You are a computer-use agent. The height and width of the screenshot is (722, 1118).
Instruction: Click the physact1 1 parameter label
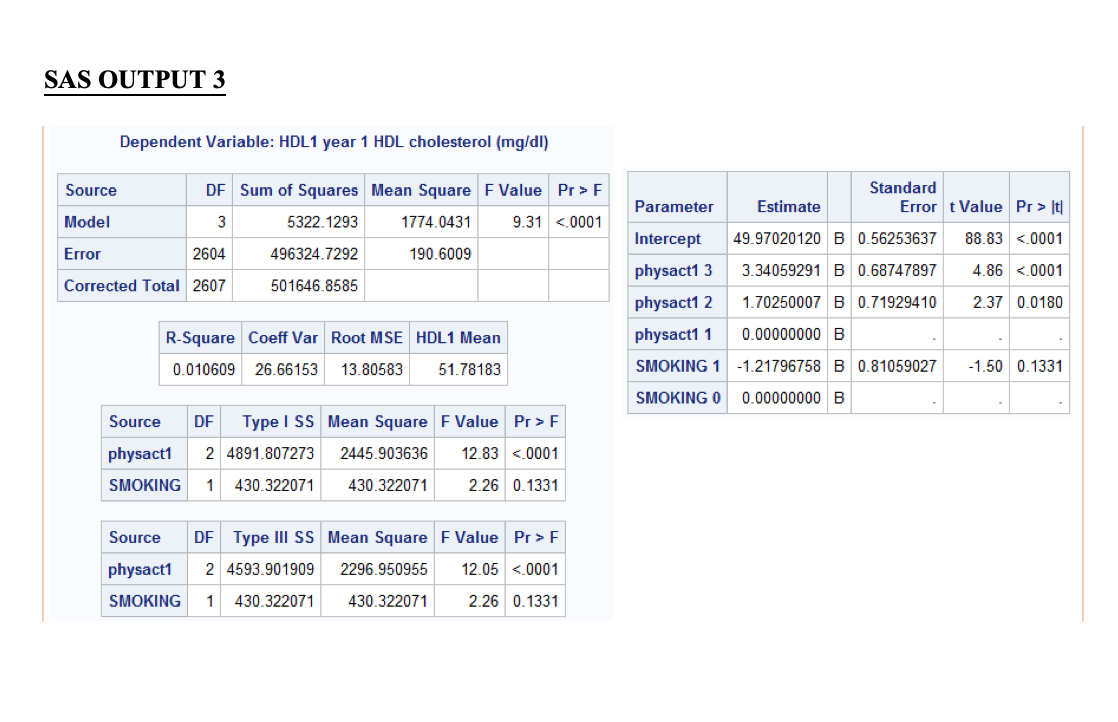click(674, 334)
